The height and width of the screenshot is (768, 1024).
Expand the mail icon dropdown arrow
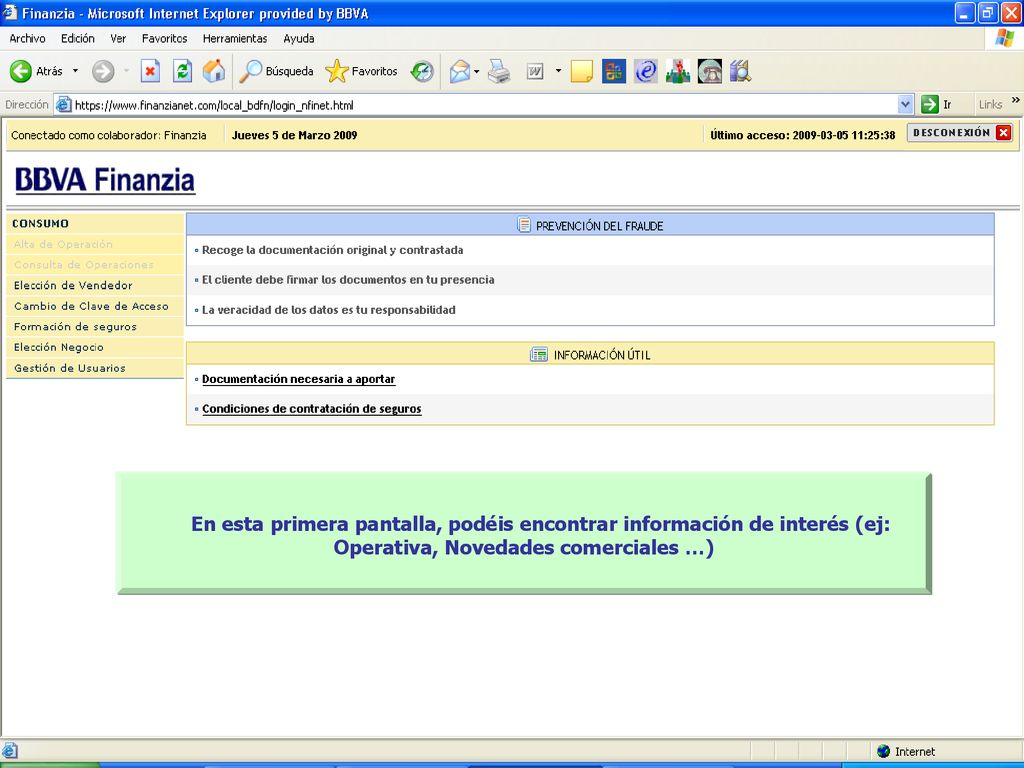click(477, 71)
